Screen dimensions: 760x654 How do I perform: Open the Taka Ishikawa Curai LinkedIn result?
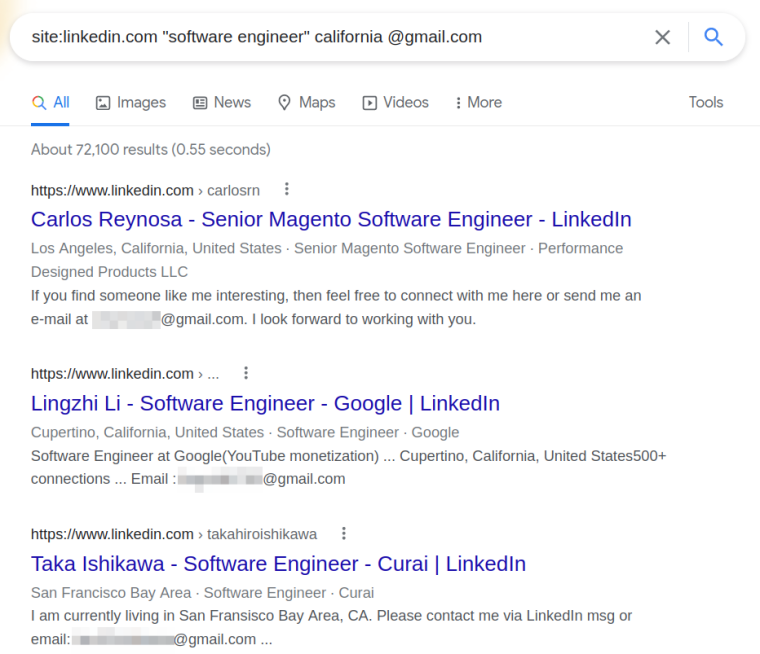click(278, 564)
